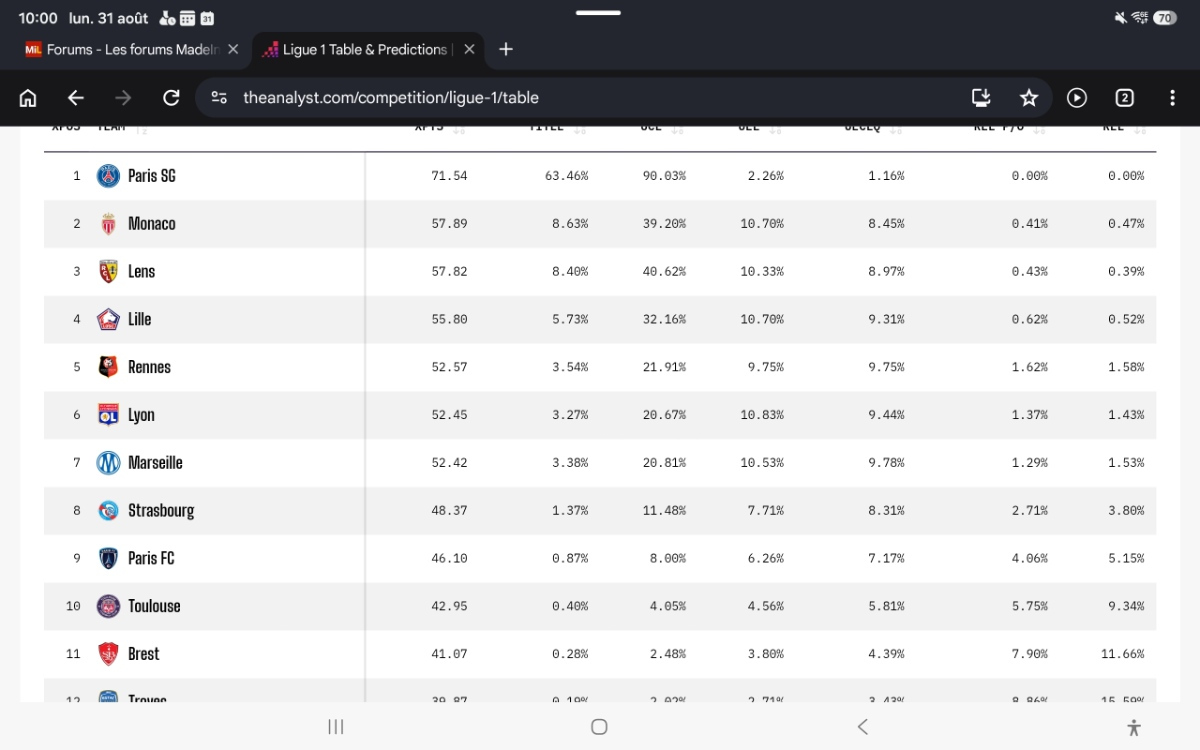
Task: Open site info icon in address bar
Action: [x=219, y=98]
